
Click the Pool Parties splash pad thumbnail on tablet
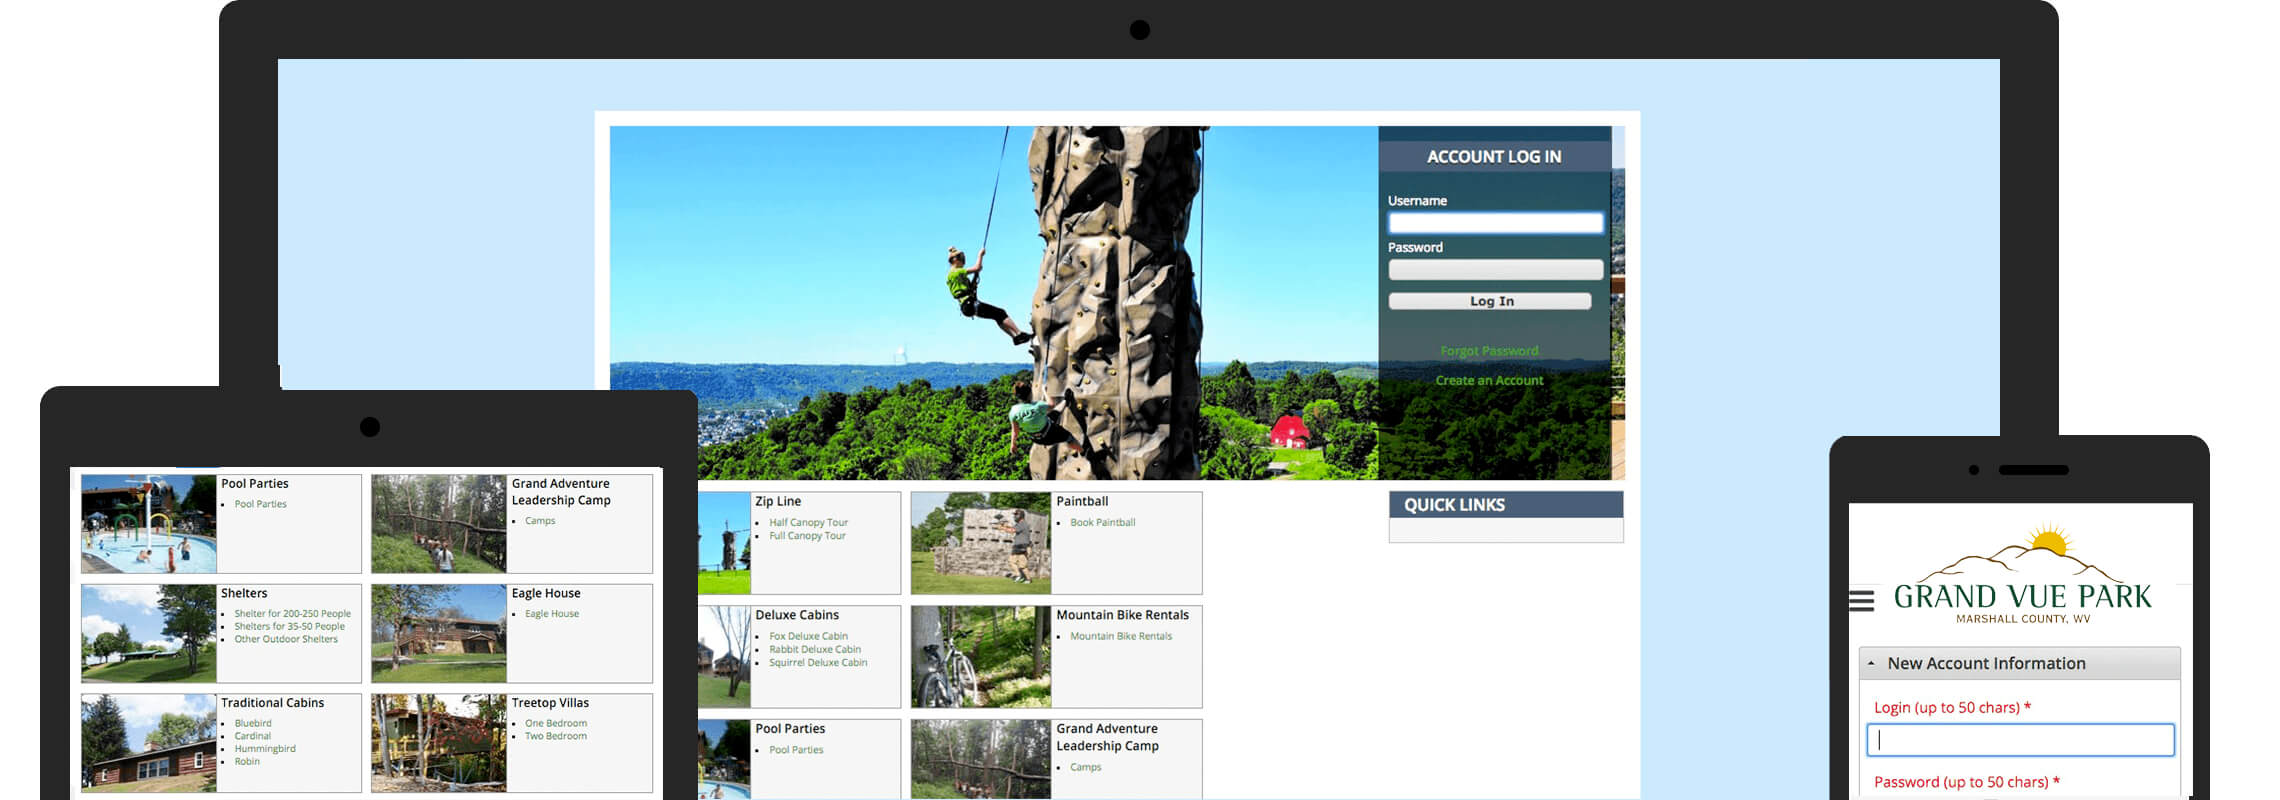coord(149,524)
